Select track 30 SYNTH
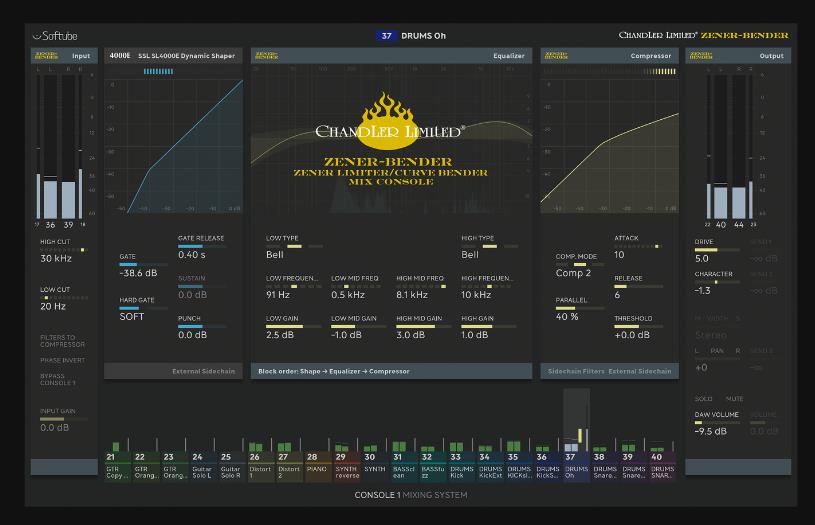 click(x=374, y=465)
